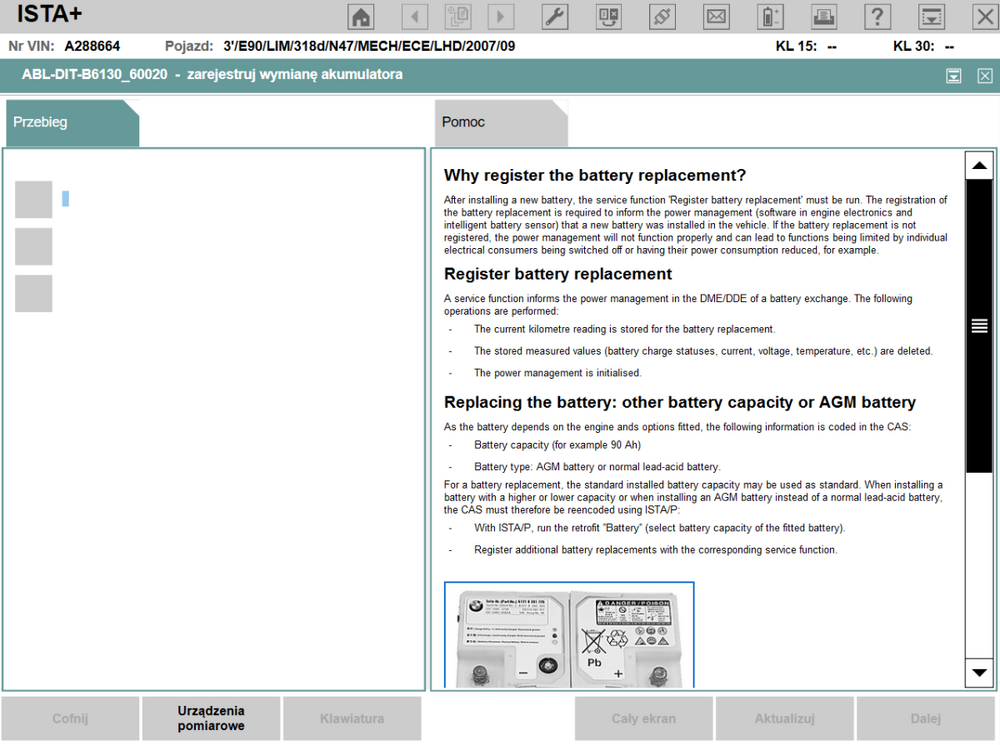The image size is (1000, 745).
Task: Click the battery status toolbar icon
Action: (770, 16)
